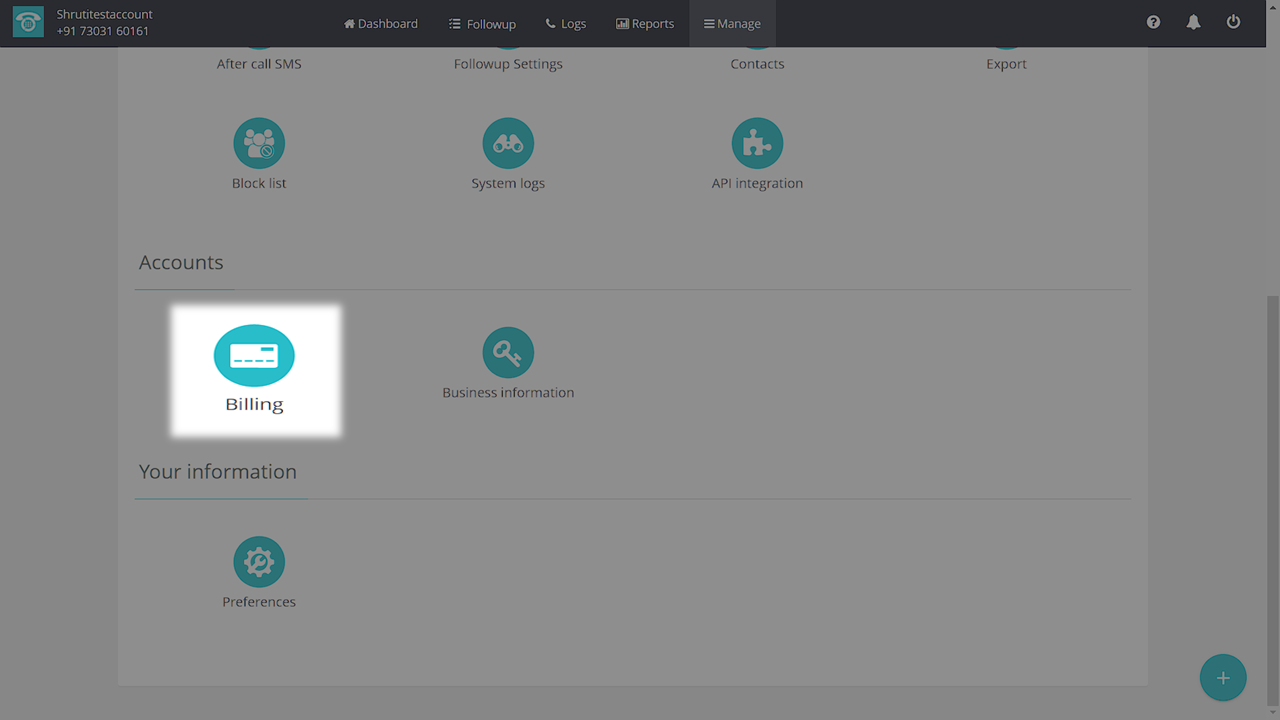Open the Preferences gear icon
This screenshot has width=1280, height=720.
[259, 562]
